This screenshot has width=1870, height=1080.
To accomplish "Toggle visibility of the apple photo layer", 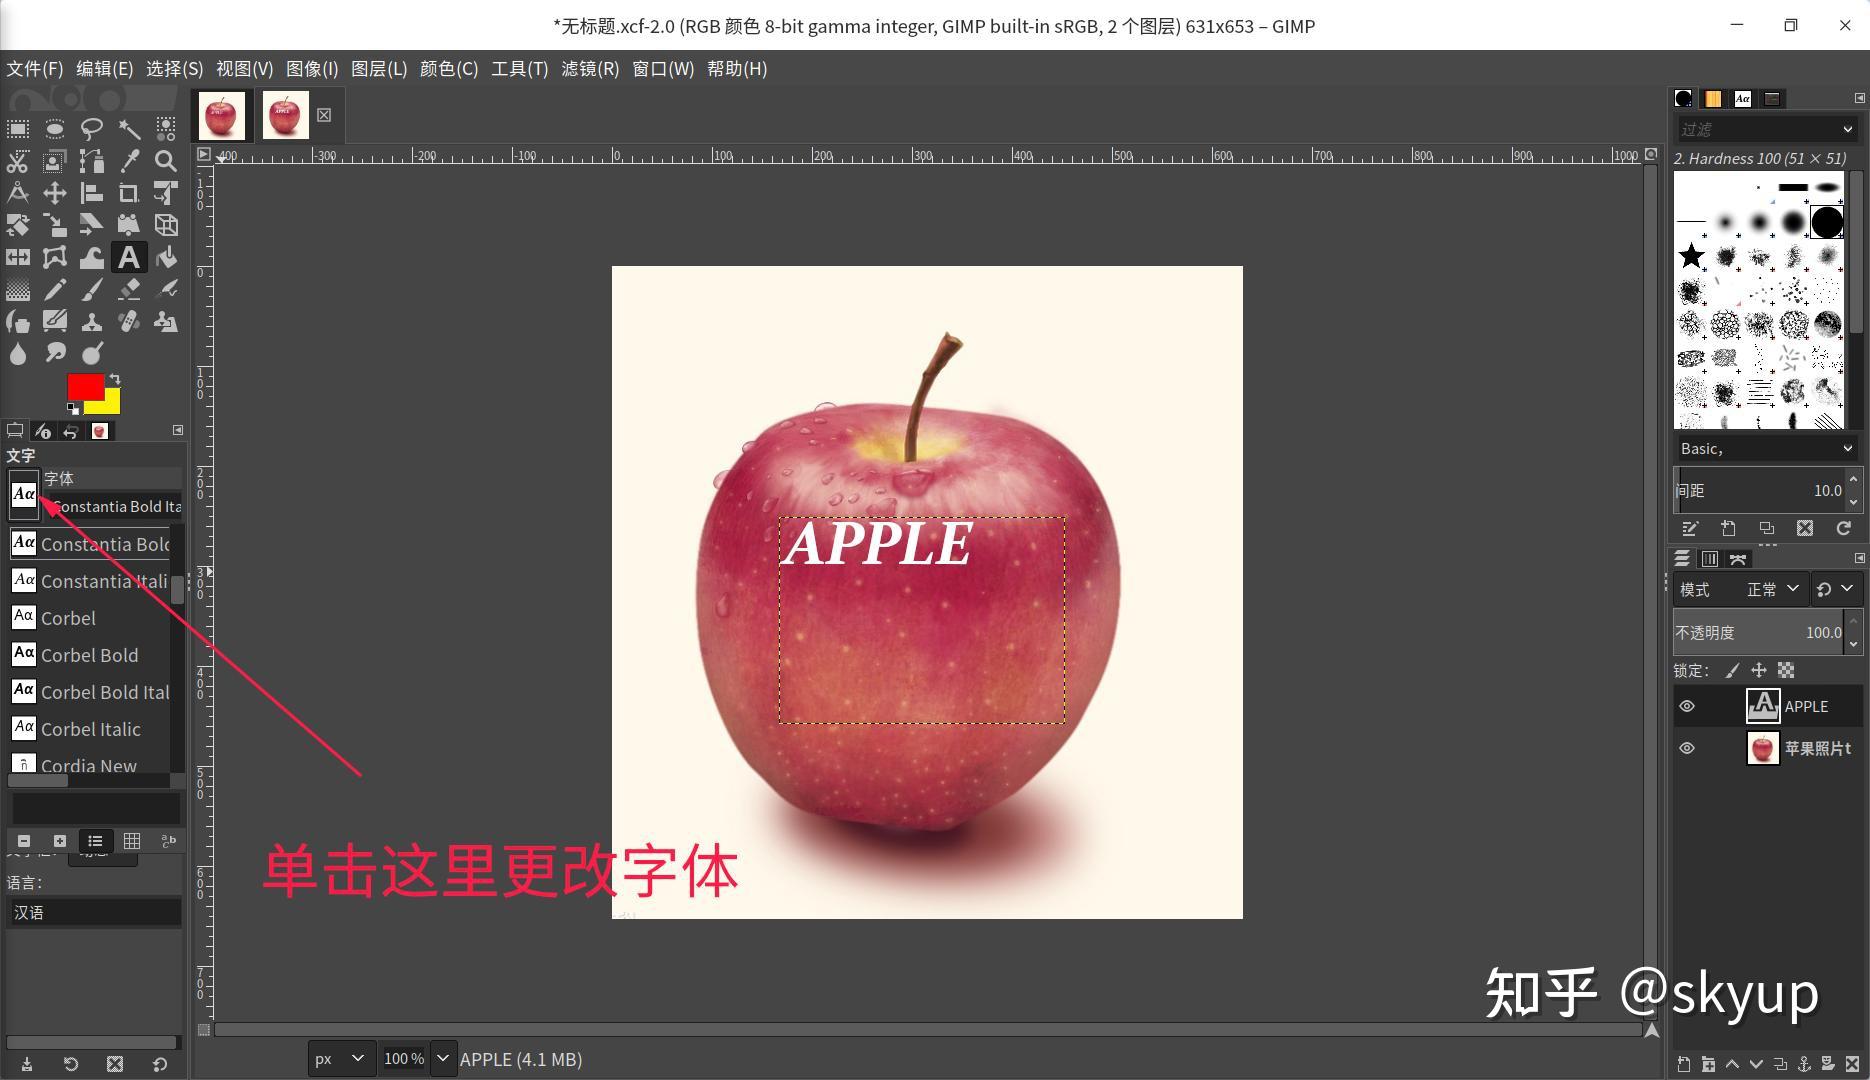I will point(1687,748).
